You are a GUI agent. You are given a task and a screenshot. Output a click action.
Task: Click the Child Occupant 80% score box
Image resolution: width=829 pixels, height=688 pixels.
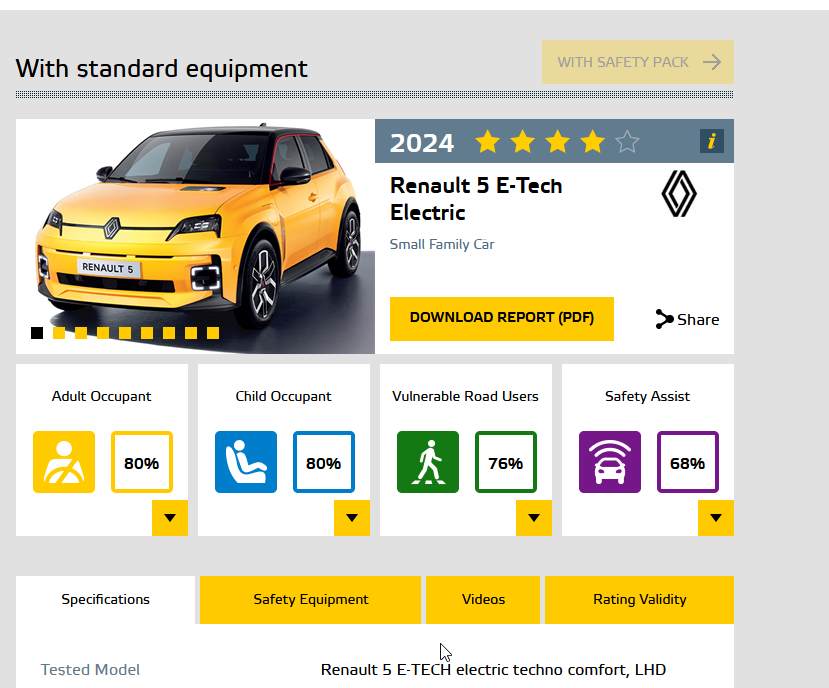coord(324,462)
